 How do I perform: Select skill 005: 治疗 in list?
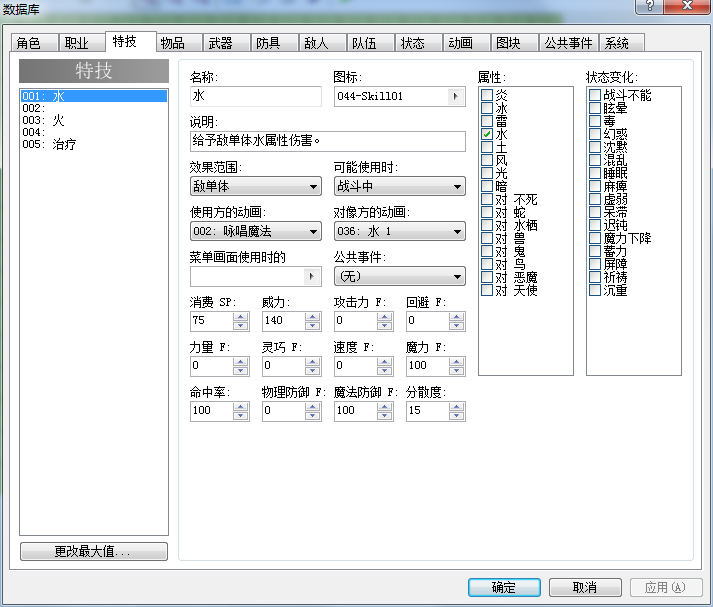pyautogui.click(x=94, y=145)
